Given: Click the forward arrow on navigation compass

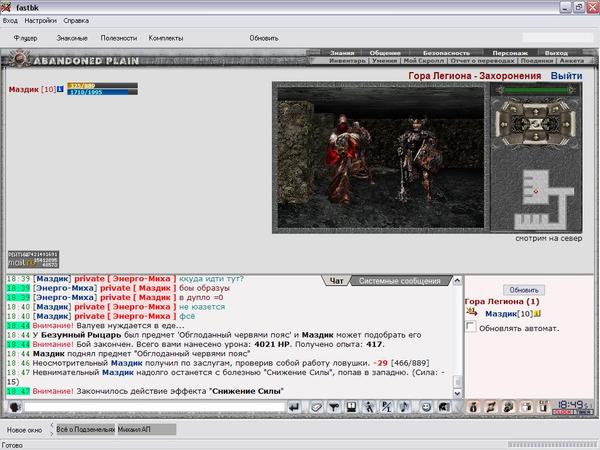Looking at the screenshot, I should pyautogui.click(x=536, y=111).
